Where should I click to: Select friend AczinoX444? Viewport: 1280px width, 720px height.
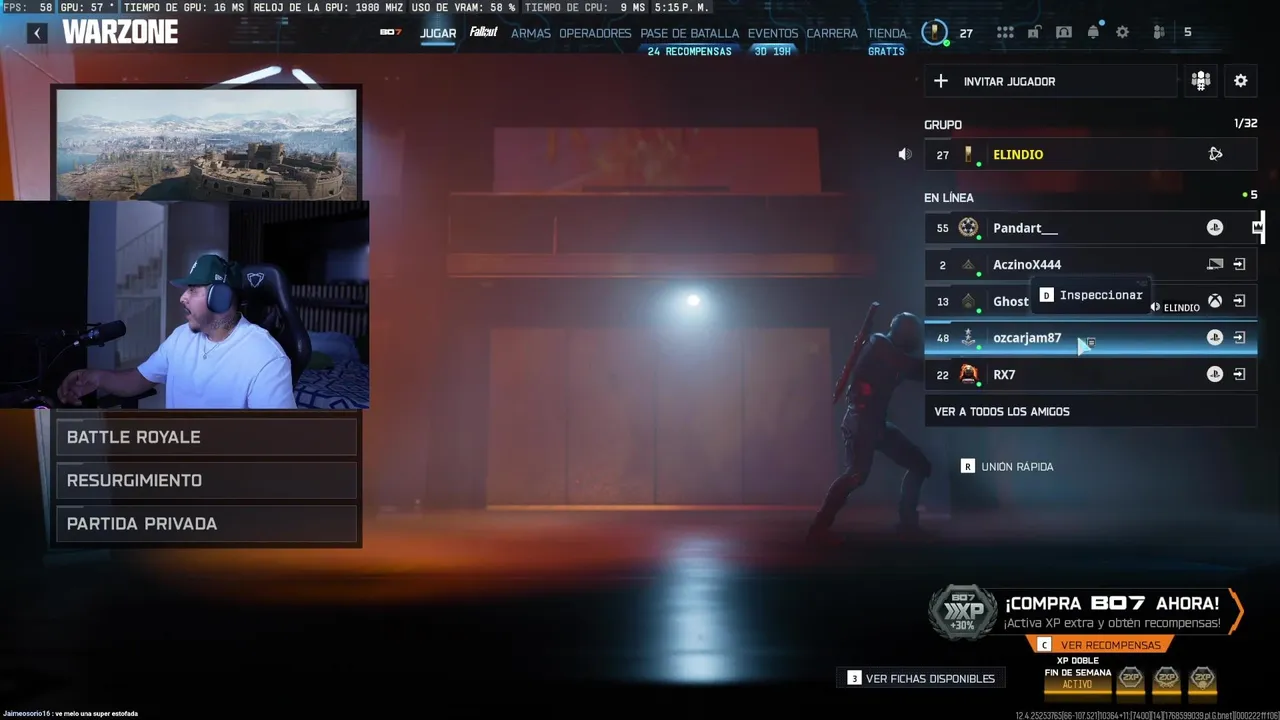[1090, 264]
